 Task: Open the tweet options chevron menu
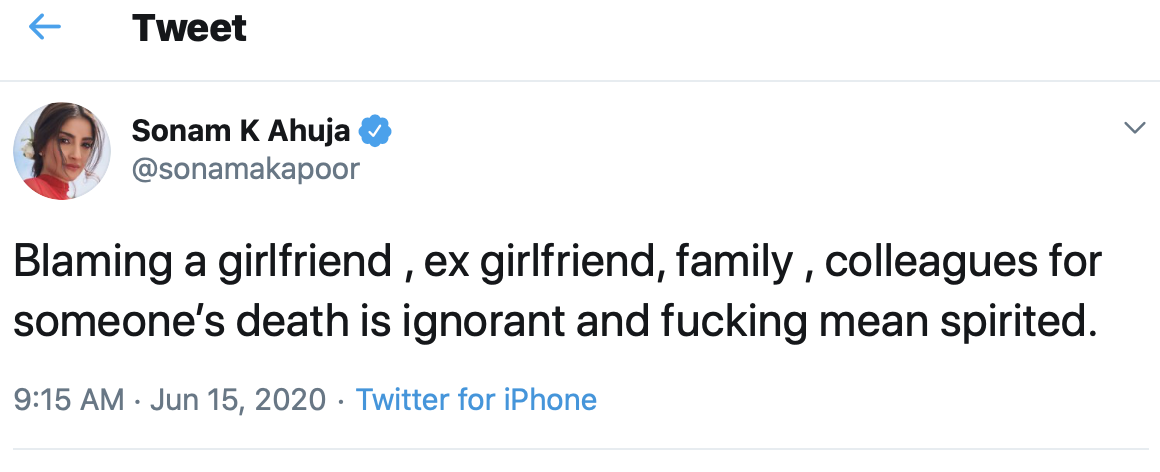click(x=1134, y=127)
